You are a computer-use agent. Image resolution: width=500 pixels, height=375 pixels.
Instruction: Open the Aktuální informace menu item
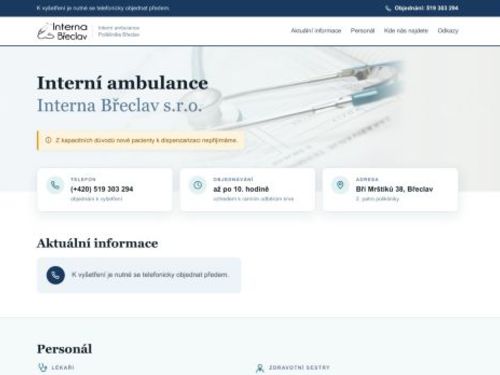click(x=316, y=31)
